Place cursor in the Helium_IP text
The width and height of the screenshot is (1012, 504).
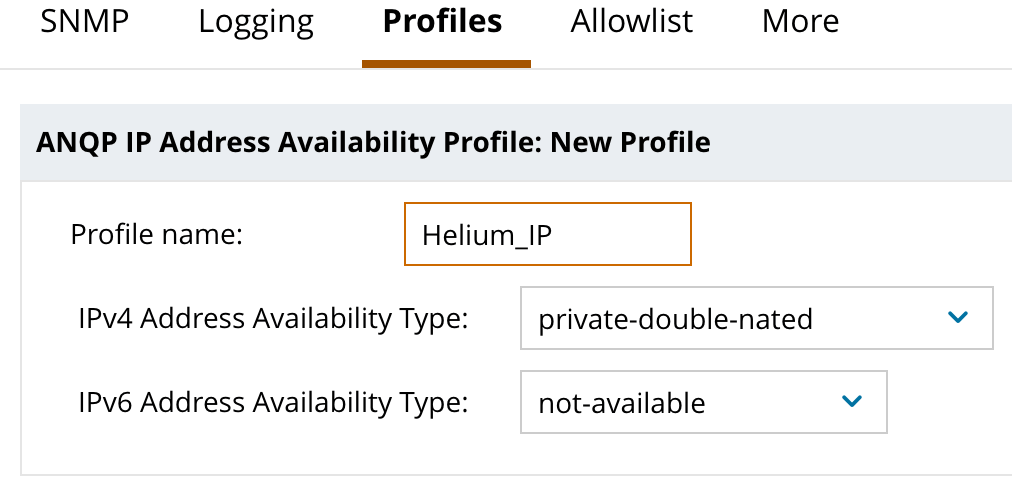tap(487, 235)
